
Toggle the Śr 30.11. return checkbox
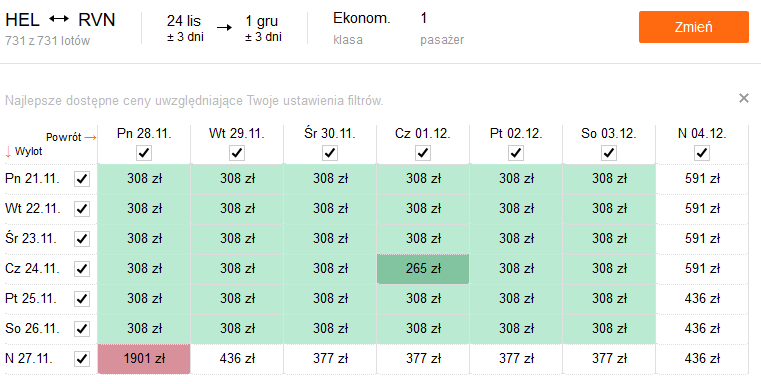[330, 153]
